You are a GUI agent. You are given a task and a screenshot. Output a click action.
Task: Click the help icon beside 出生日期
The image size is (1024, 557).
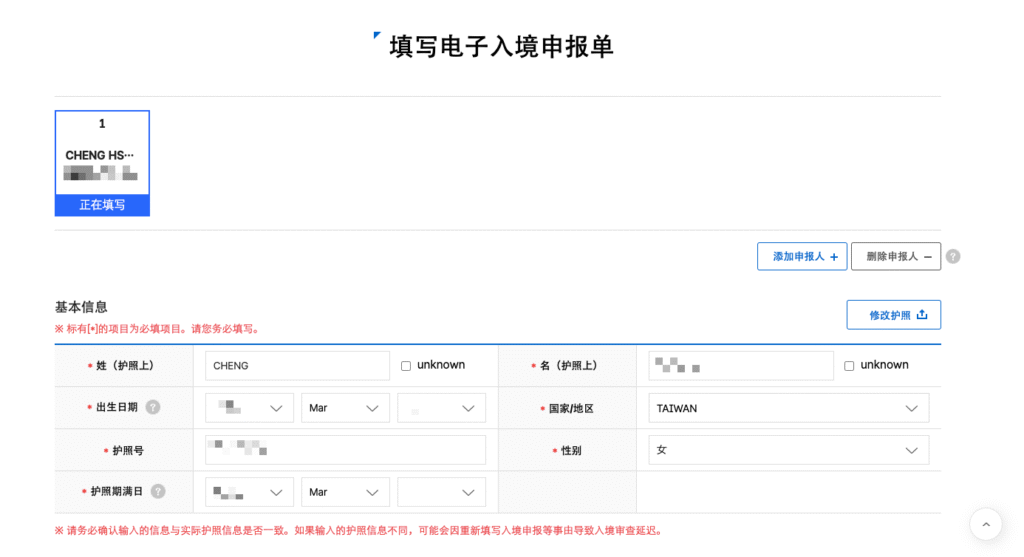click(x=153, y=407)
